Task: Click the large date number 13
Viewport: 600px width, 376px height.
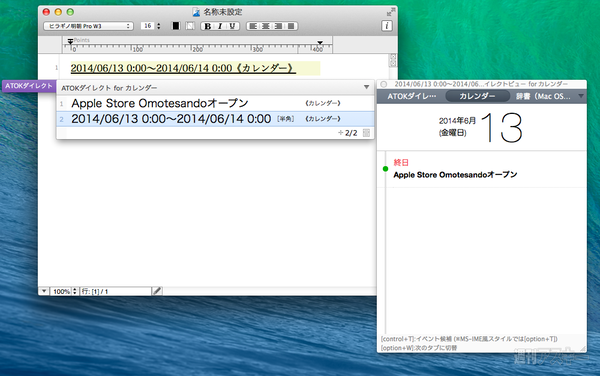Action: click(501, 128)
